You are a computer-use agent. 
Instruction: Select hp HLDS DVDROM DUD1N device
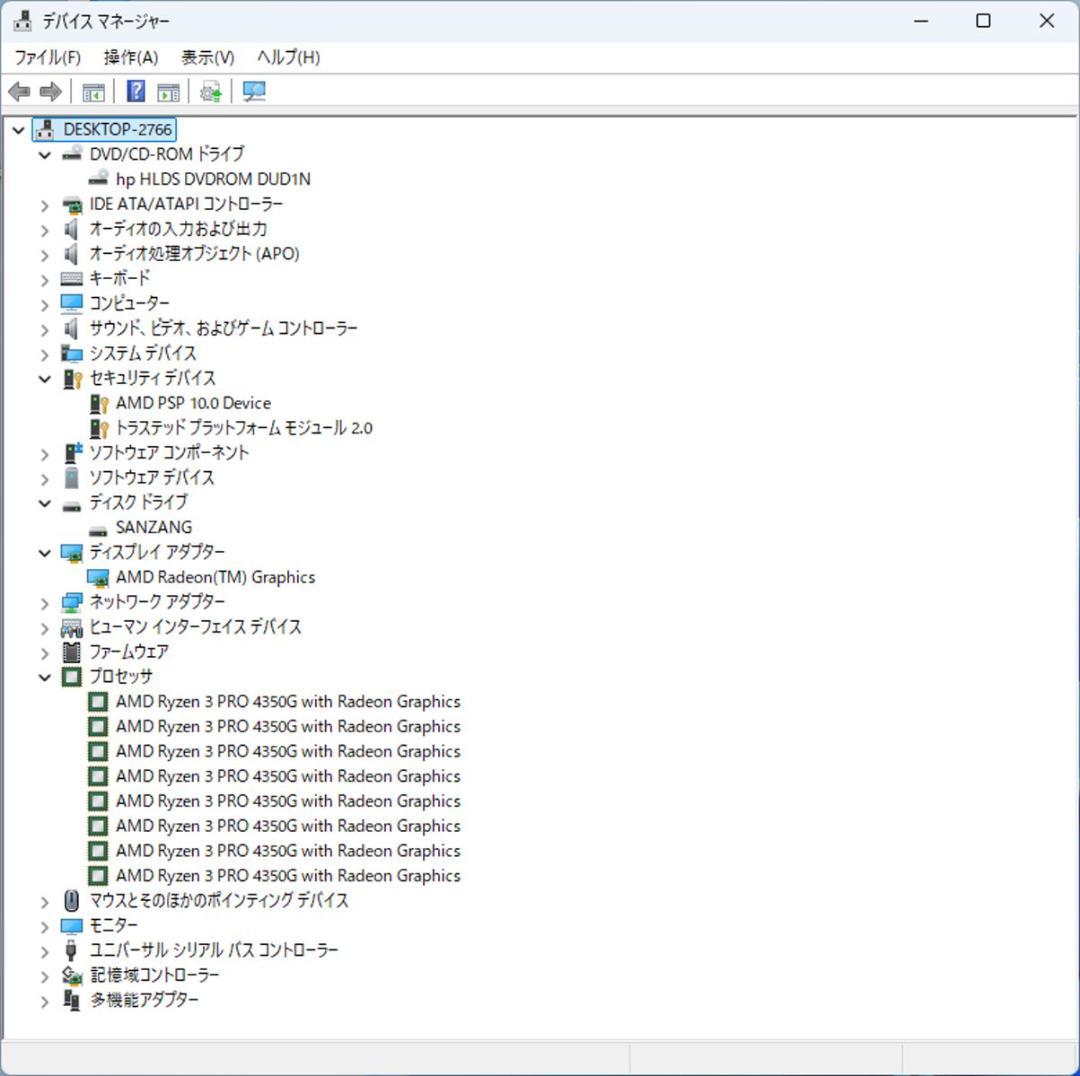click(212, 179)
